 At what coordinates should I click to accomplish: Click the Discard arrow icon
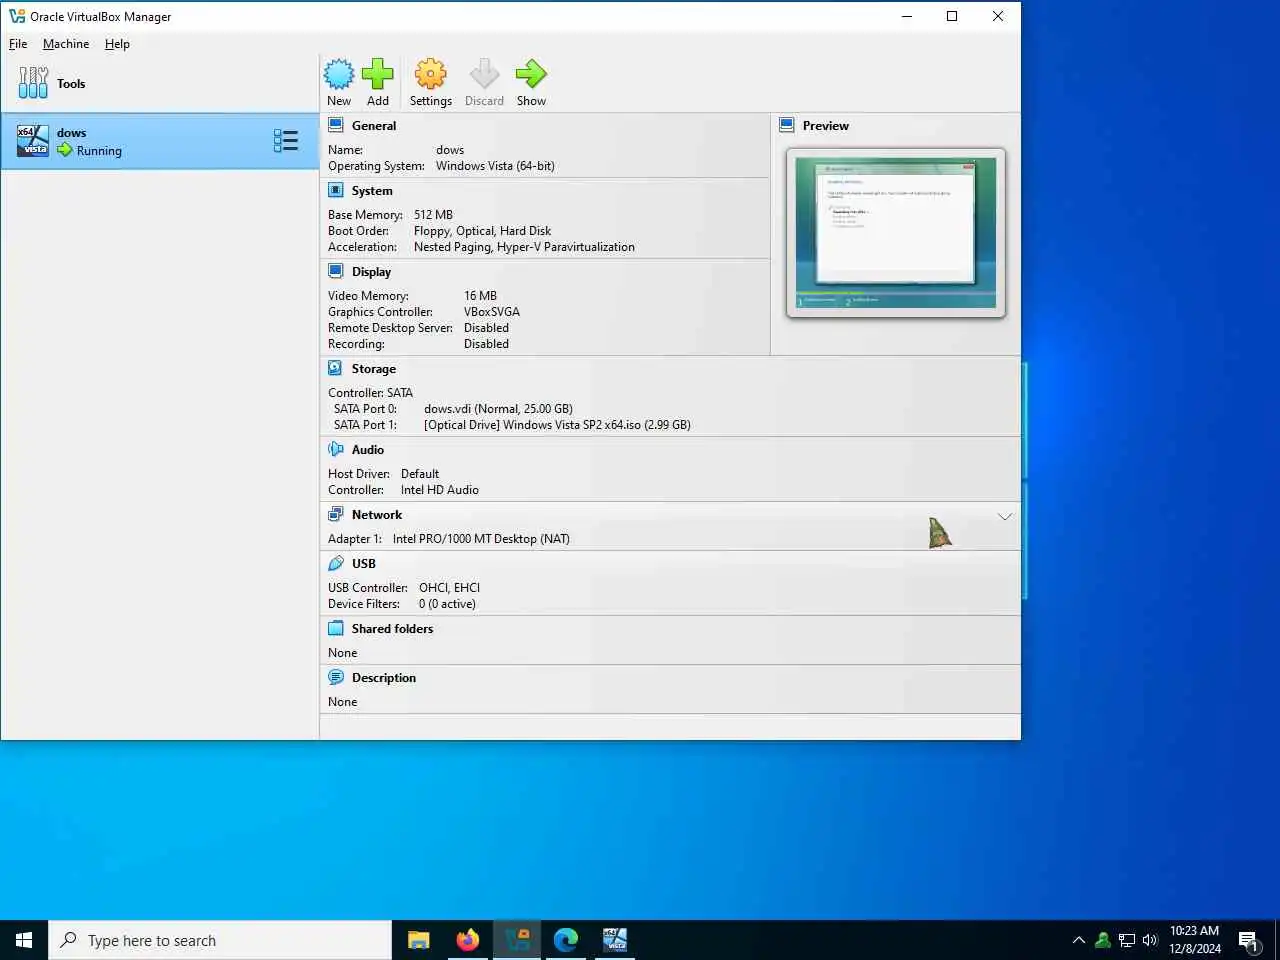[x=484, y=74]
